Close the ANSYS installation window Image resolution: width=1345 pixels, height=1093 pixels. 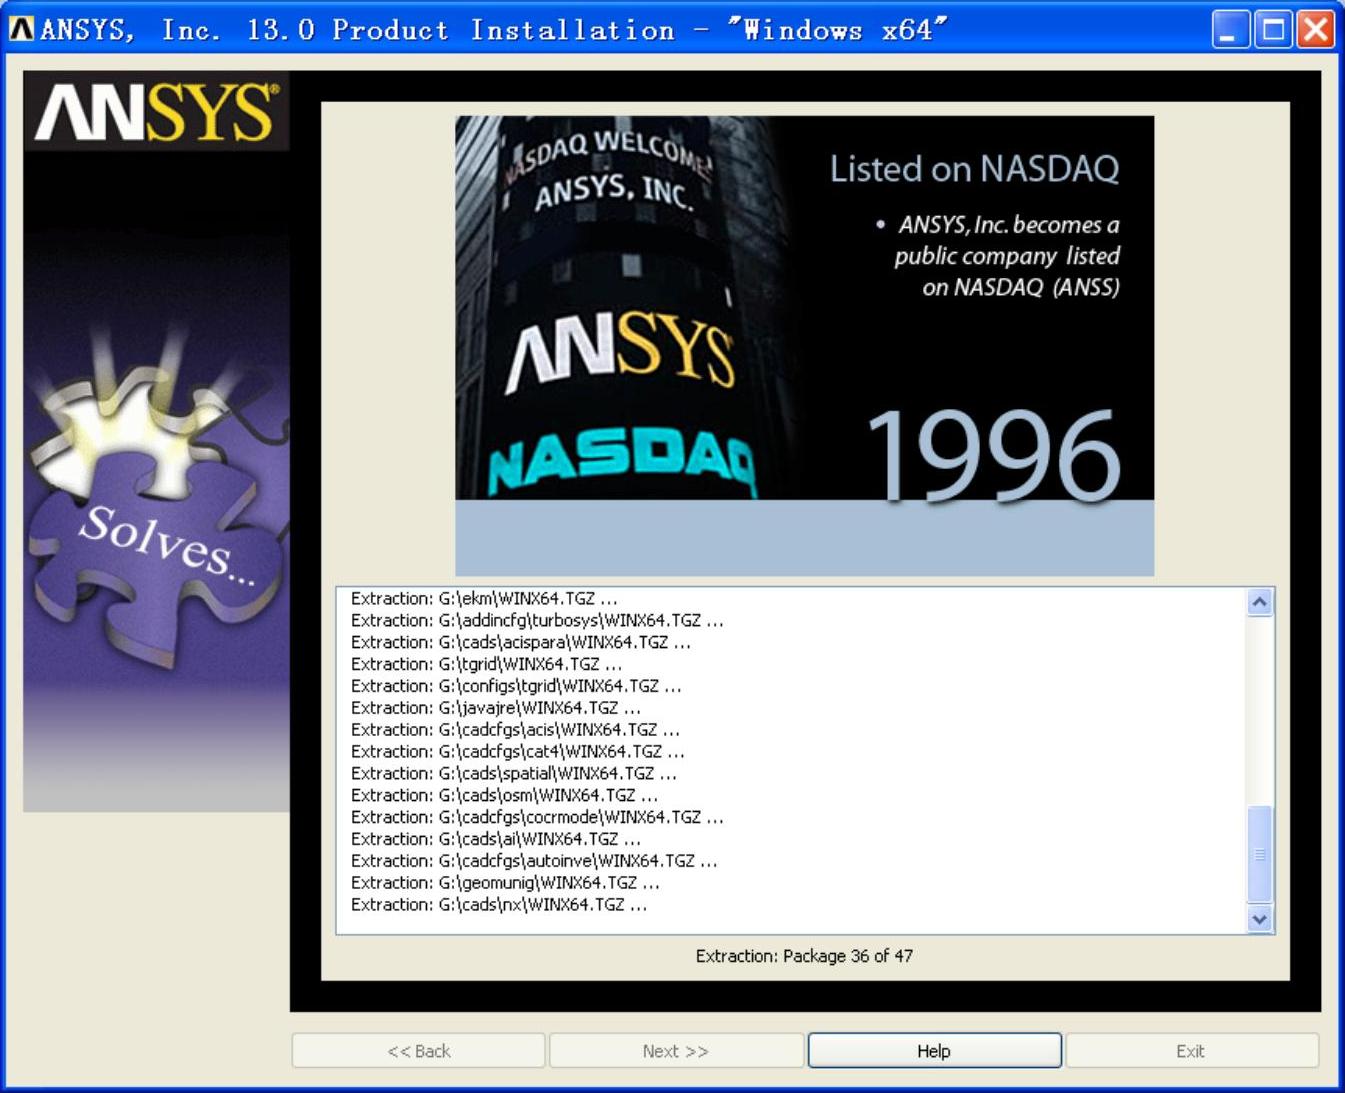click(x=1316, y=30)
